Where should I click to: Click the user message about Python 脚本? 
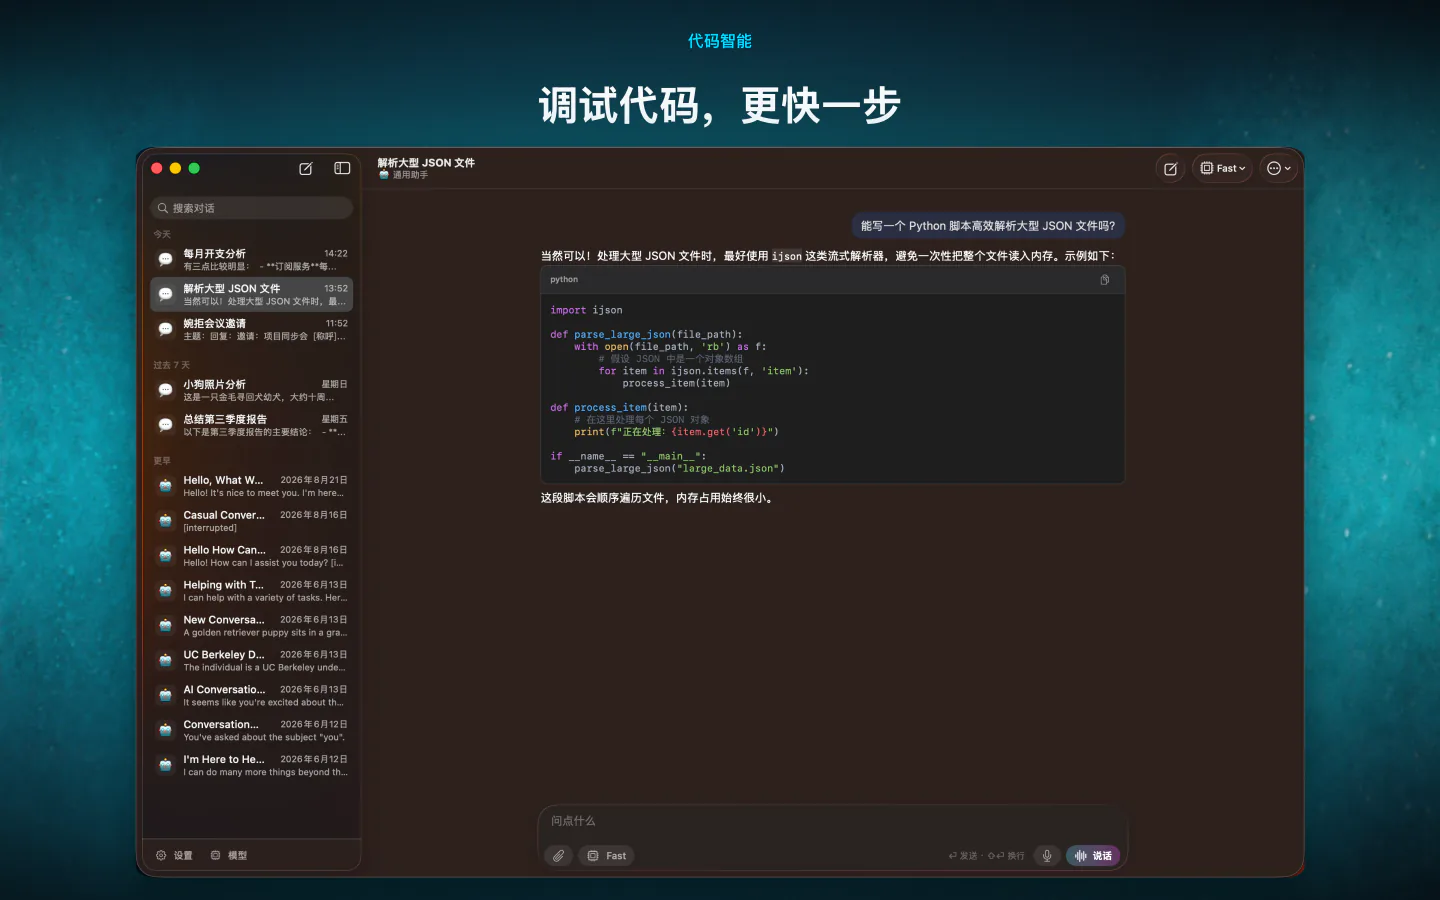pos(988,226)
